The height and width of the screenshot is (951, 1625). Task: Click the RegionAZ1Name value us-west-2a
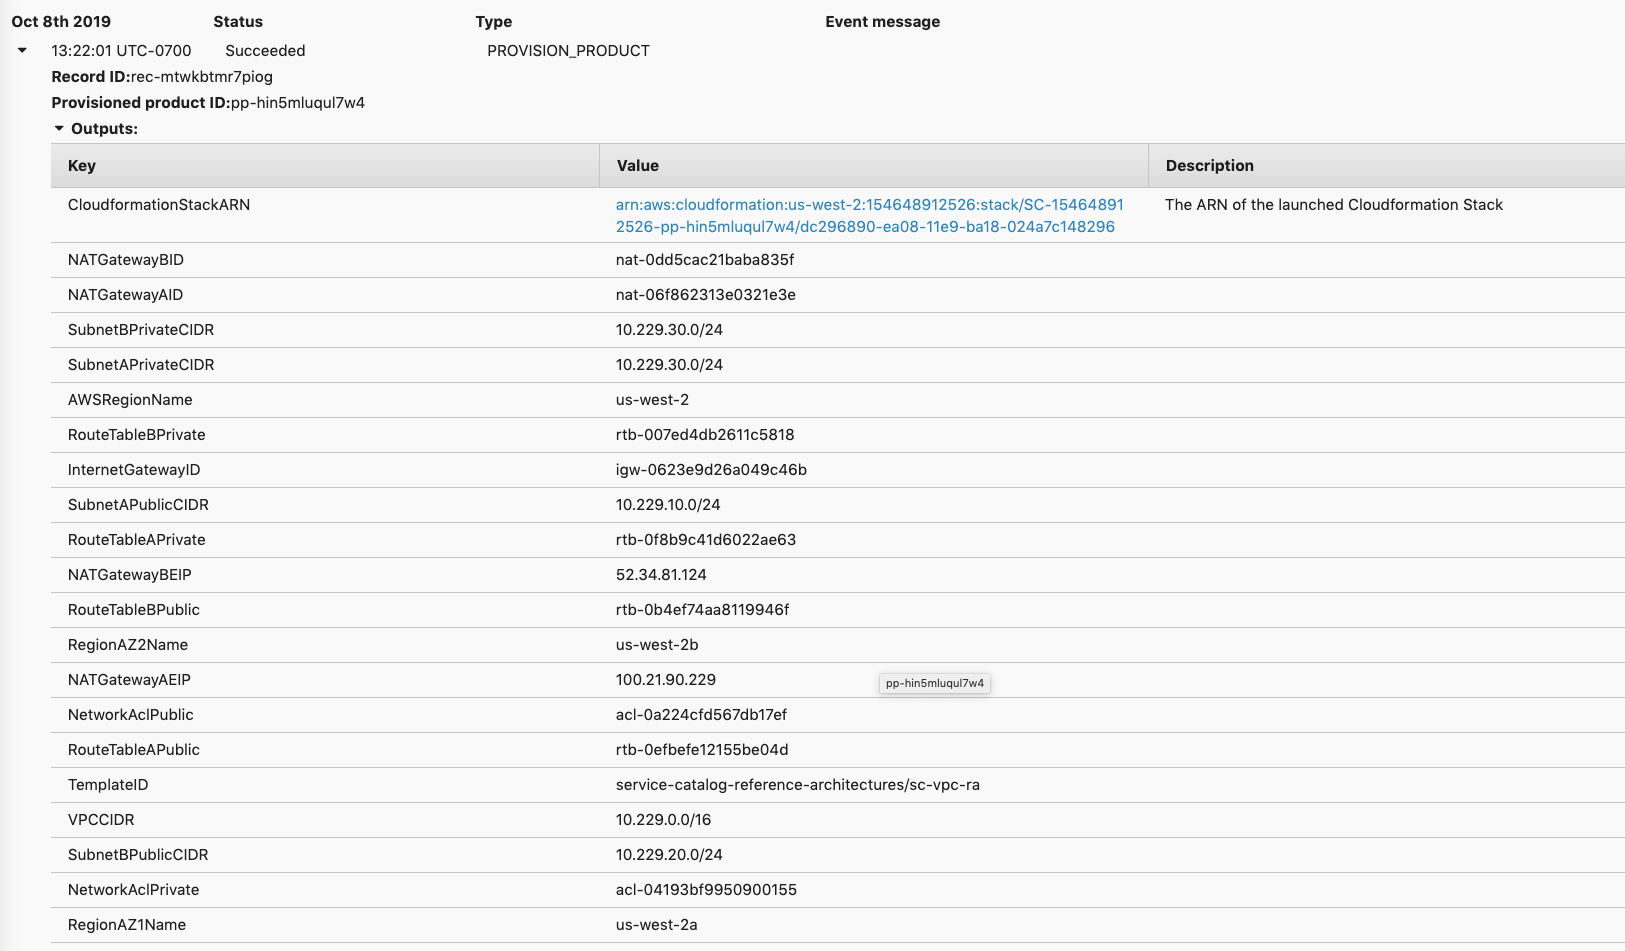coord(657,924)
